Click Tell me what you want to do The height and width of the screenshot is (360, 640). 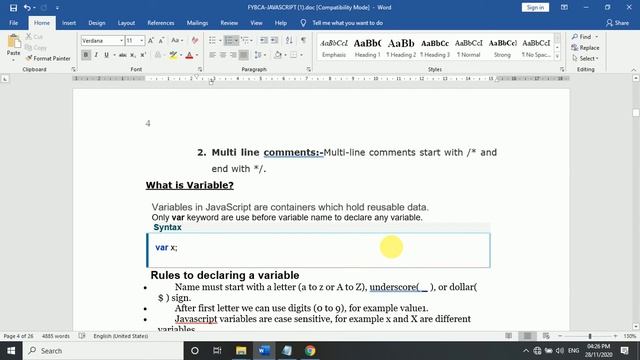(347, 23)
